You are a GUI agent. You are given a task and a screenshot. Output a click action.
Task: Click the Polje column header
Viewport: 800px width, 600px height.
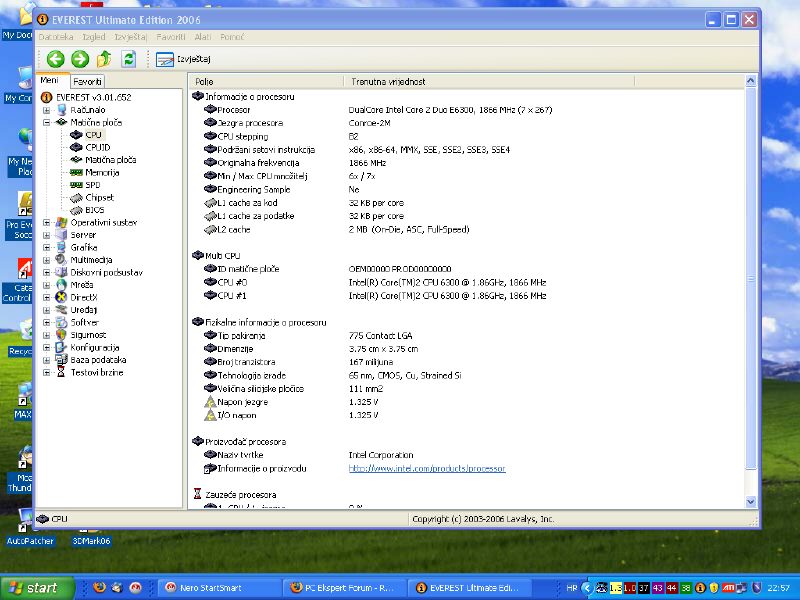click(266, 82)
